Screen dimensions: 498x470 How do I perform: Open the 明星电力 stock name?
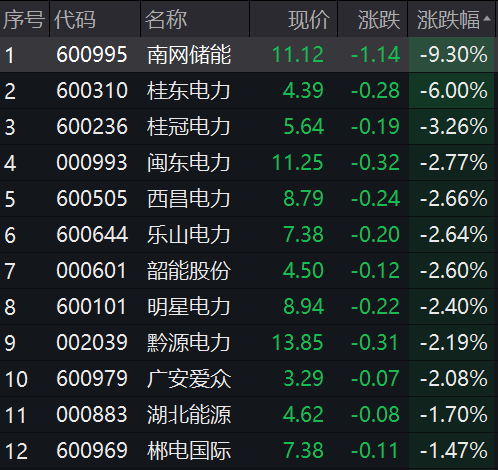[188, 307]
